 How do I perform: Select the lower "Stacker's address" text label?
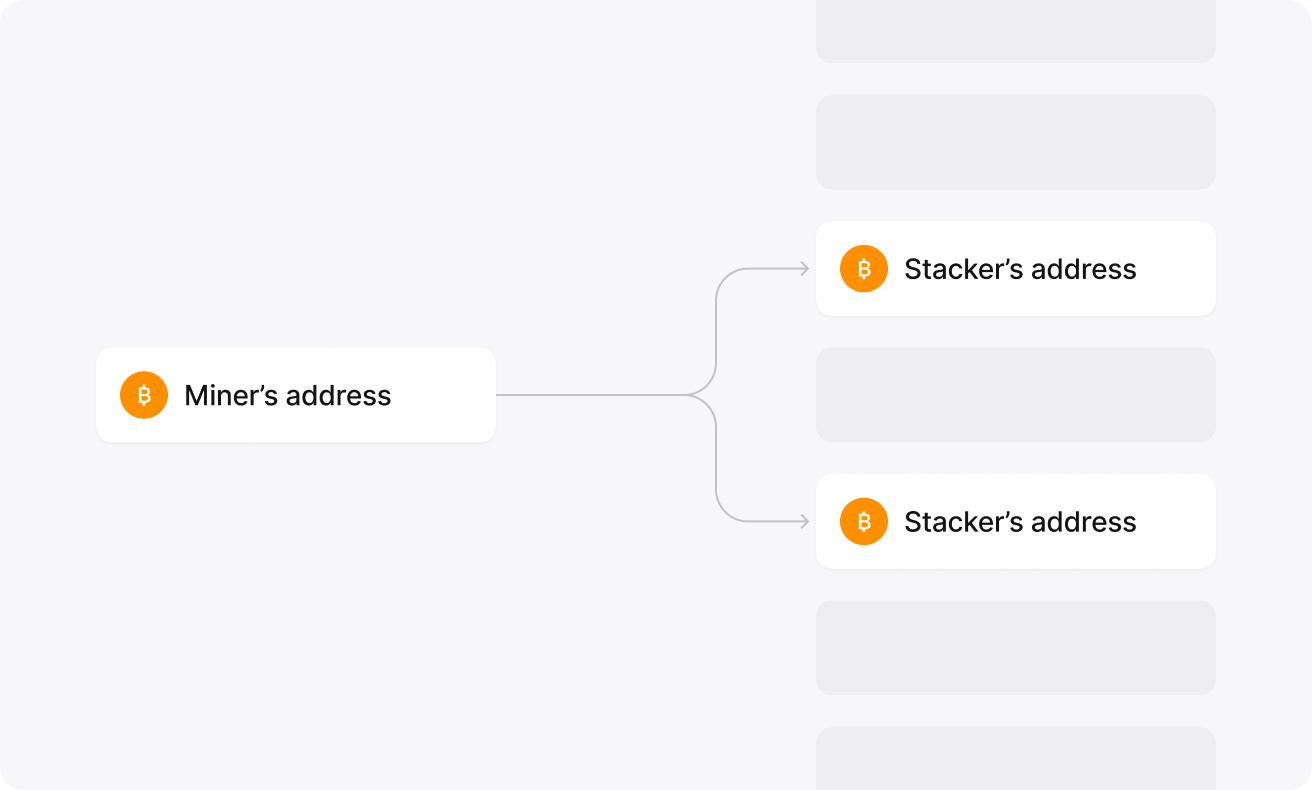[x=1020, y=523]
